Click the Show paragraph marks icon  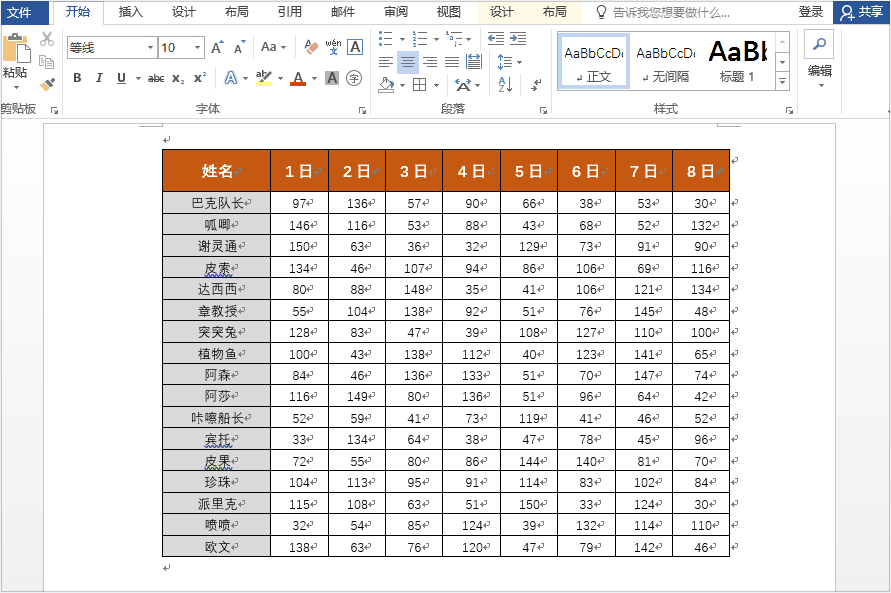tap(538, 86)
